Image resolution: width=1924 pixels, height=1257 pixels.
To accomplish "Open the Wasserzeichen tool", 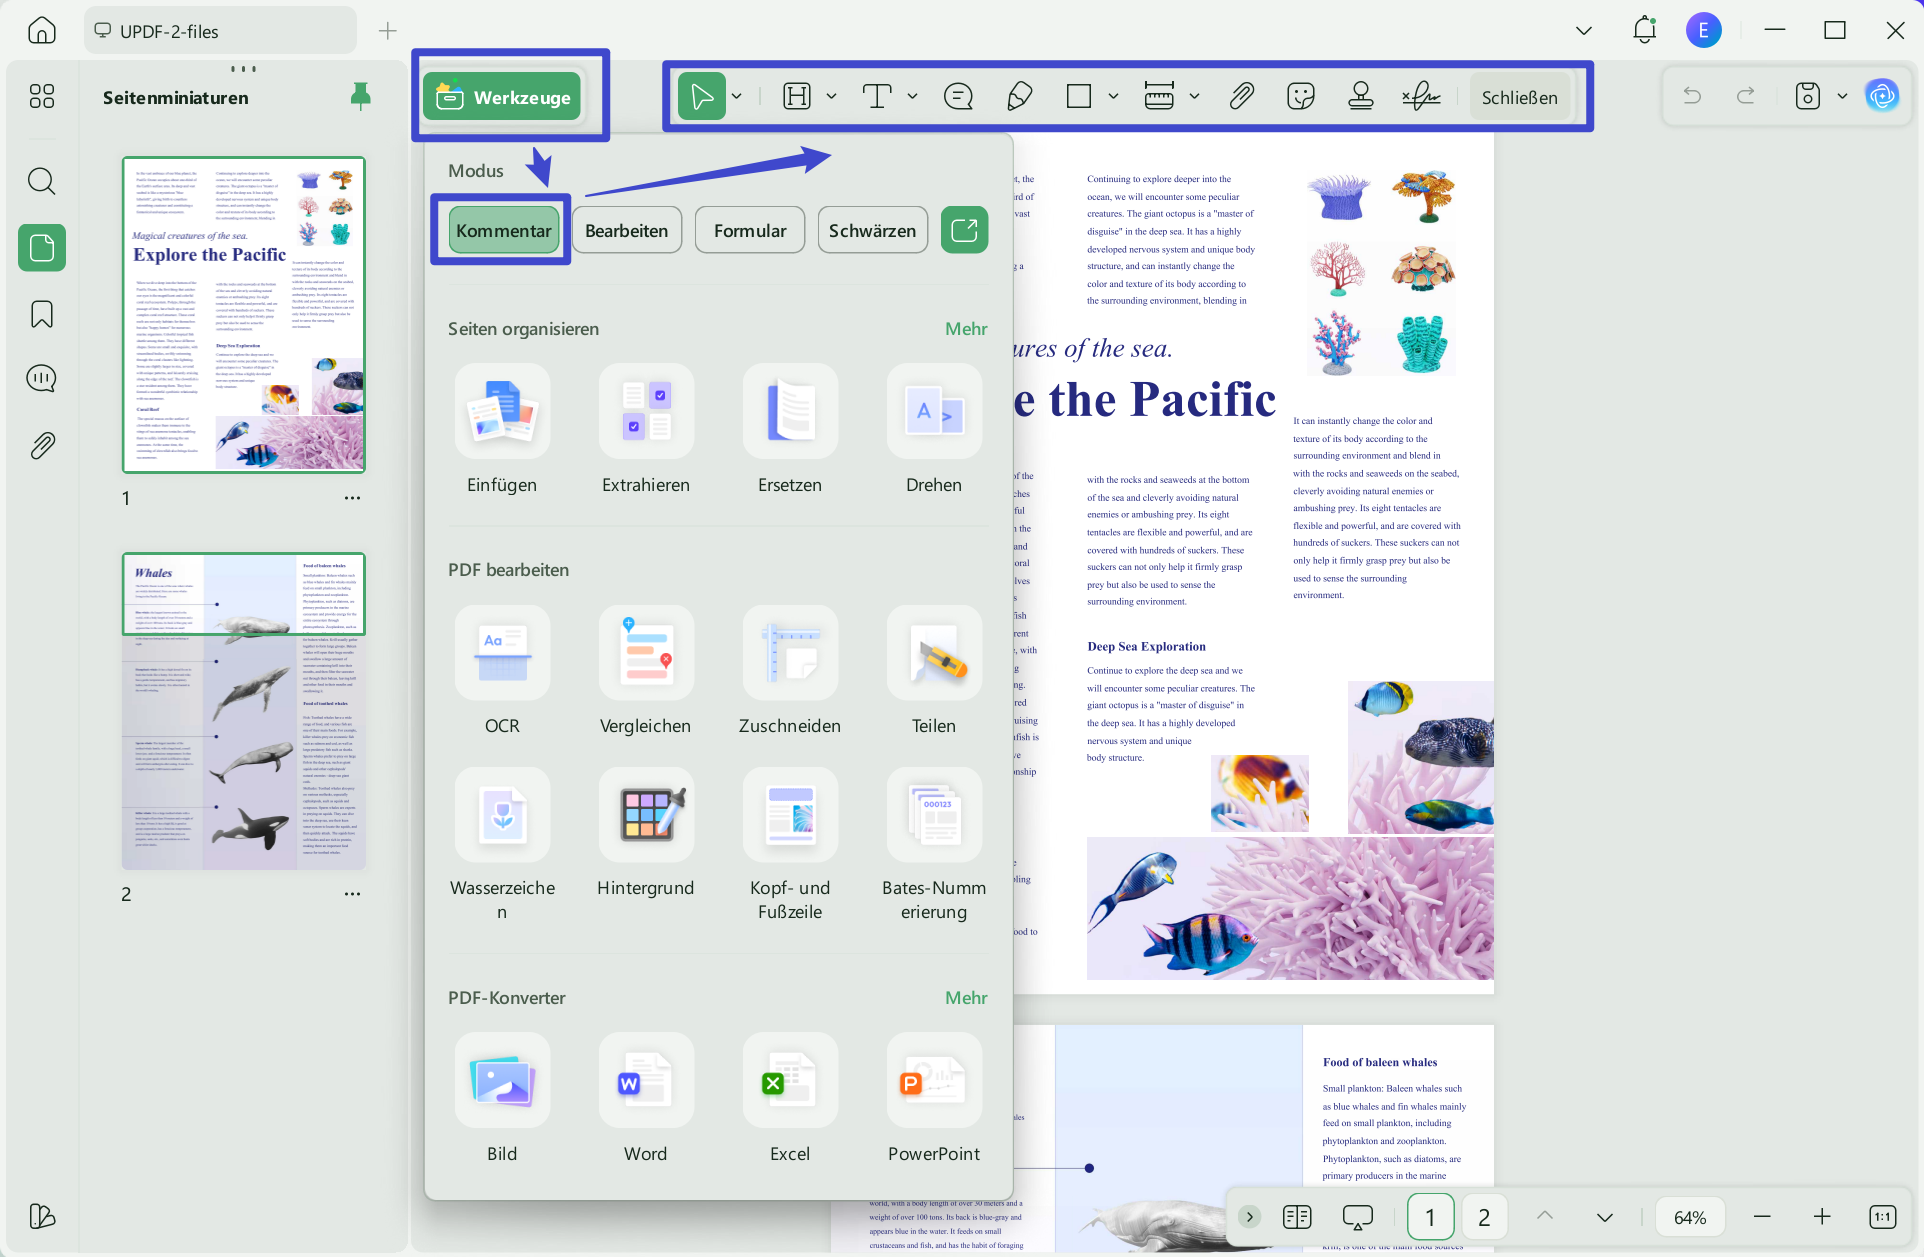I will [502, 815].
